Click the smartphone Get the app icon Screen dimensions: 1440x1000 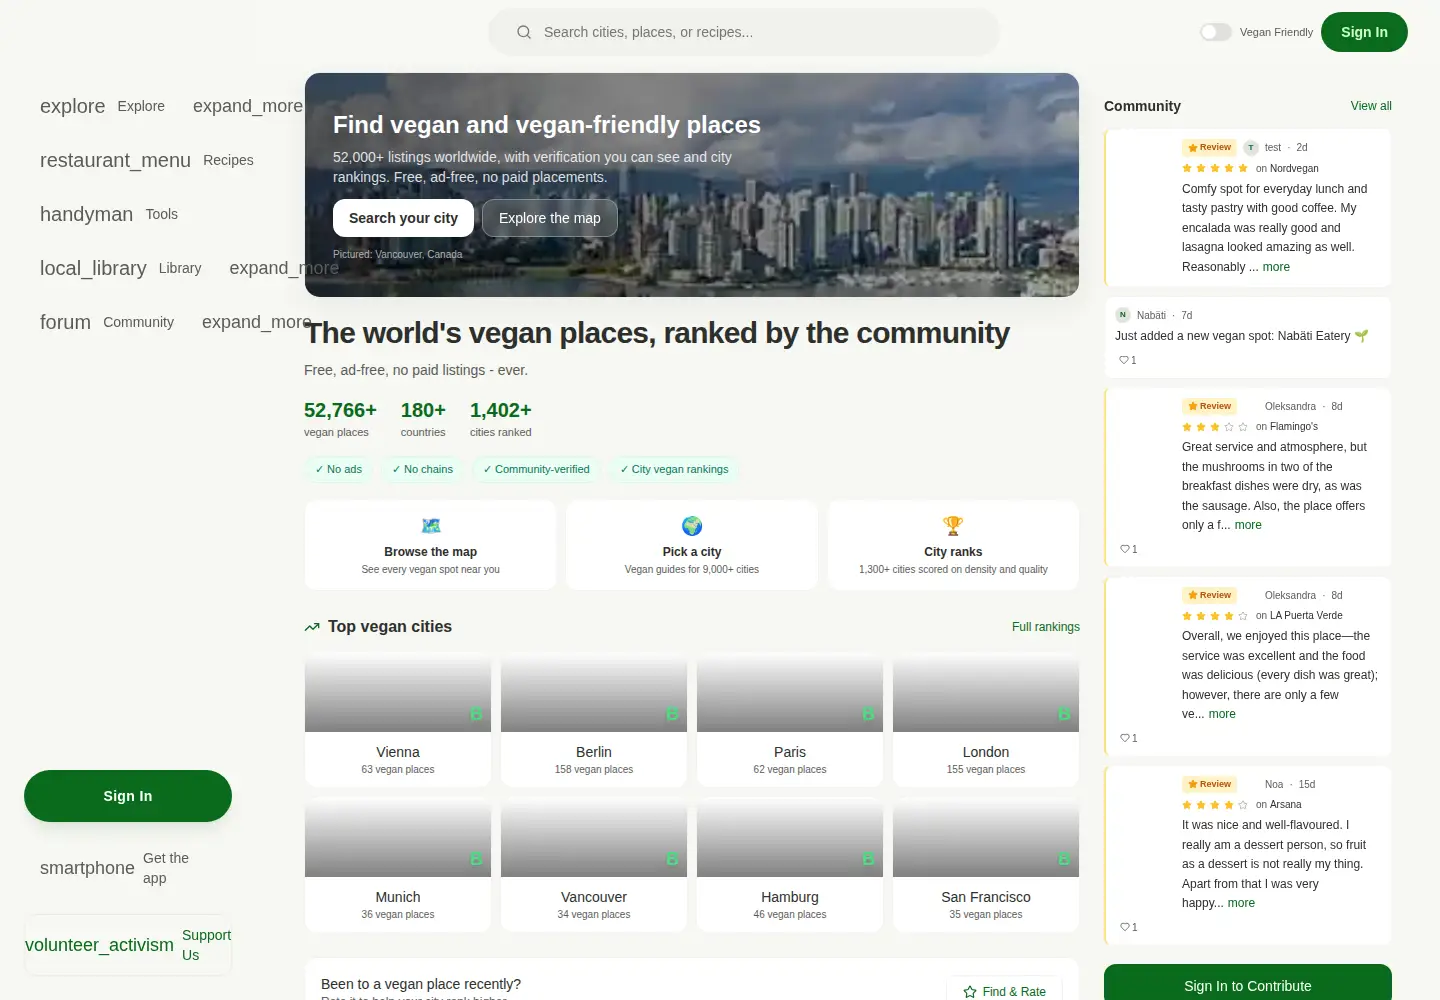pyautogui.click(x=87, y=868)
